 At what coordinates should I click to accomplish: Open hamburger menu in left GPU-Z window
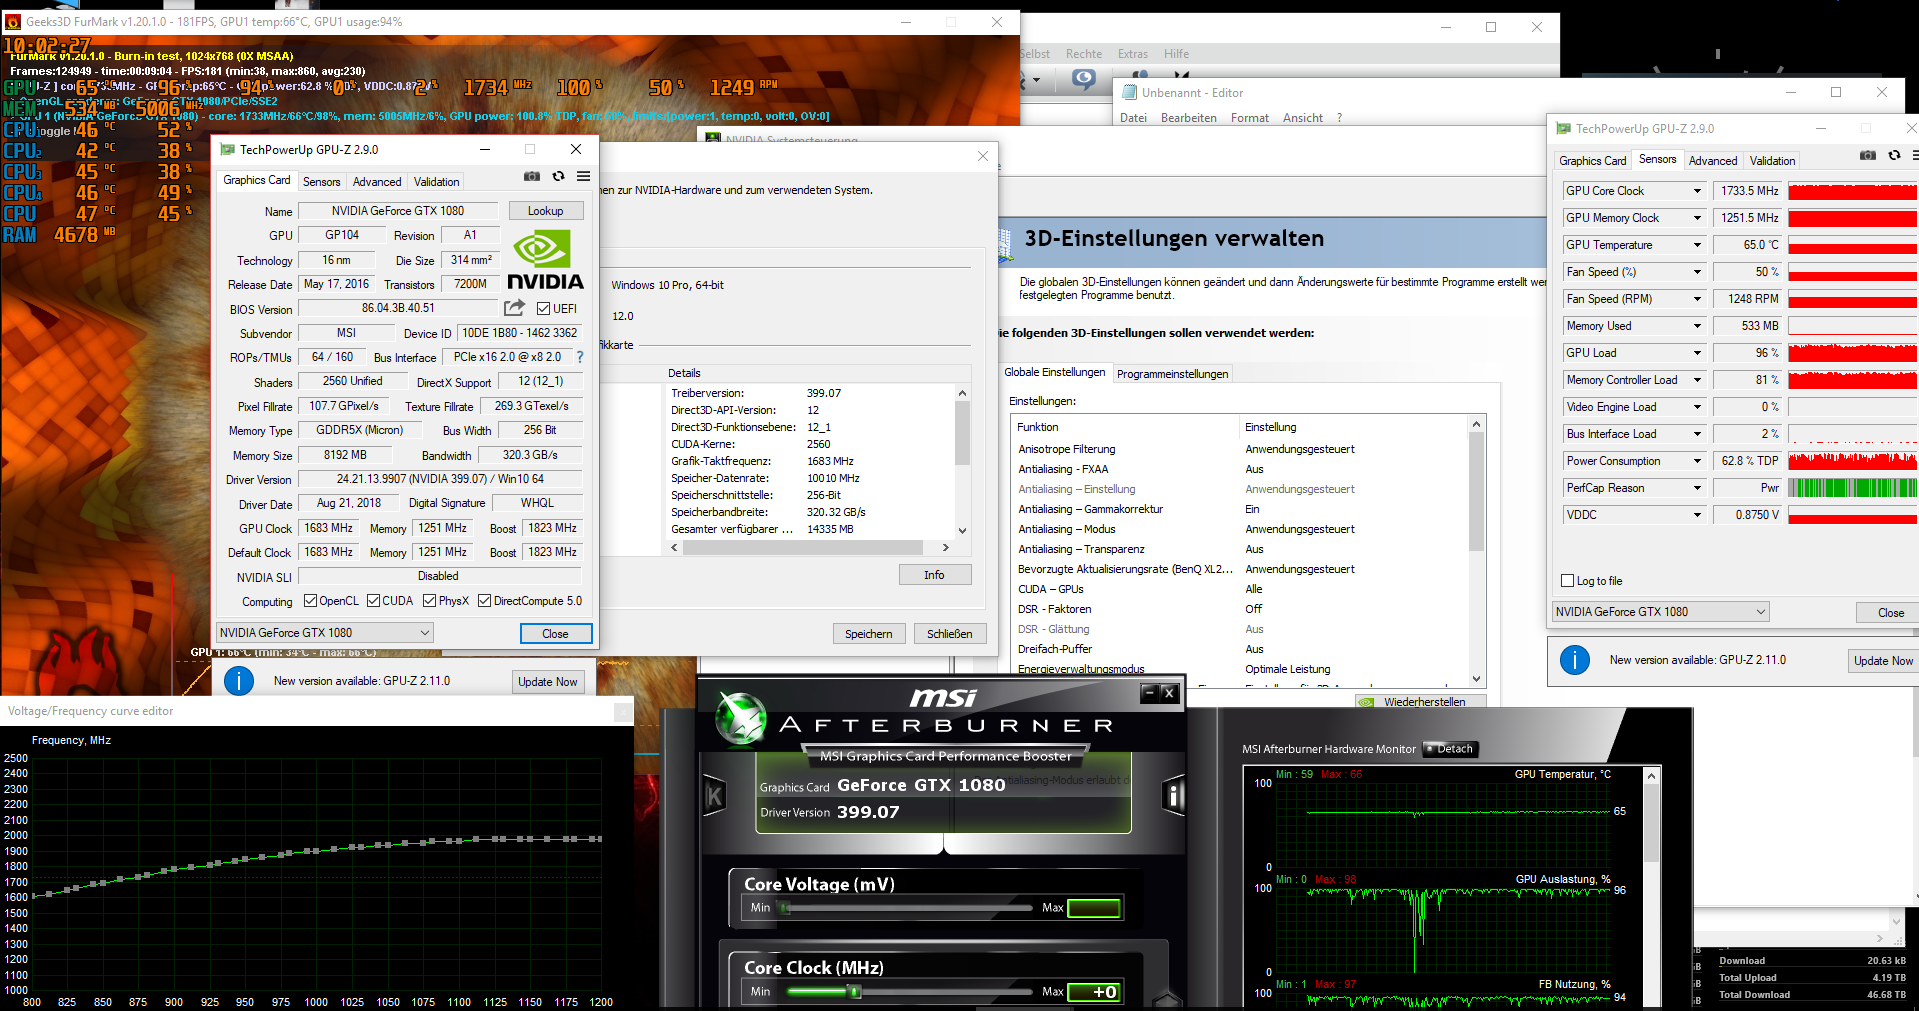[x=583, y=176]
